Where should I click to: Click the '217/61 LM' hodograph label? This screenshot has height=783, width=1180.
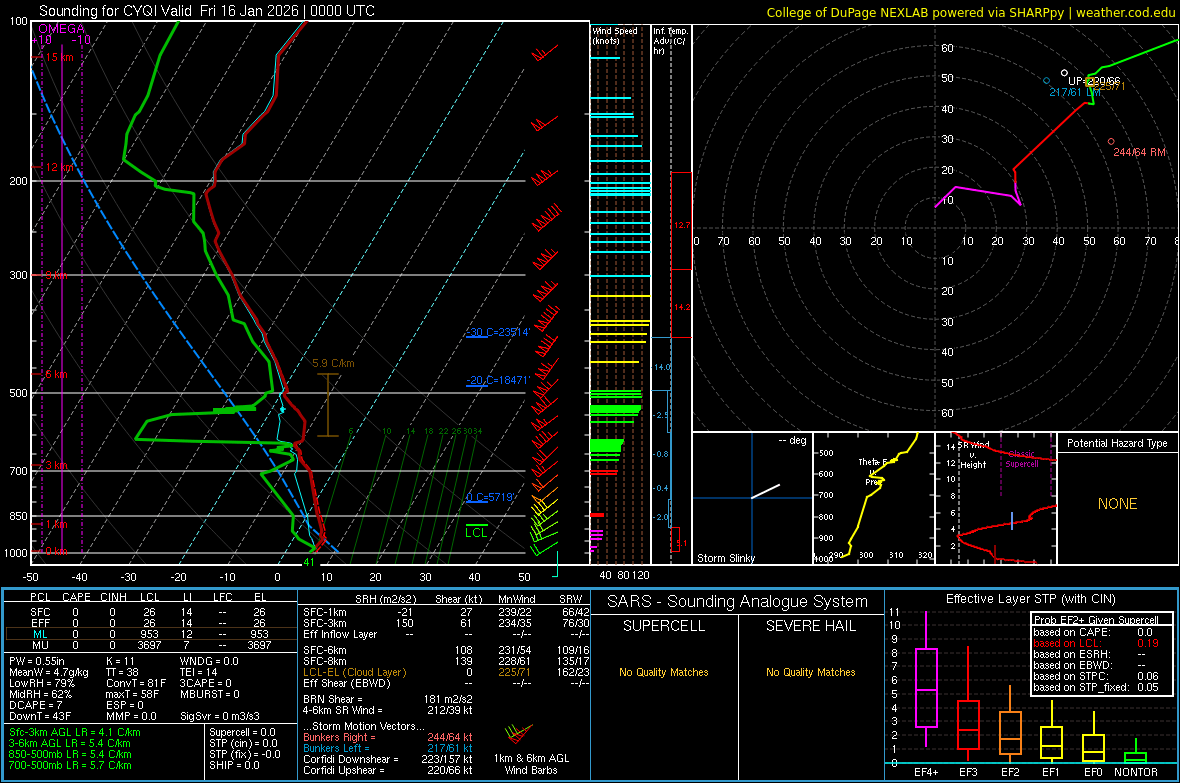1075,93
